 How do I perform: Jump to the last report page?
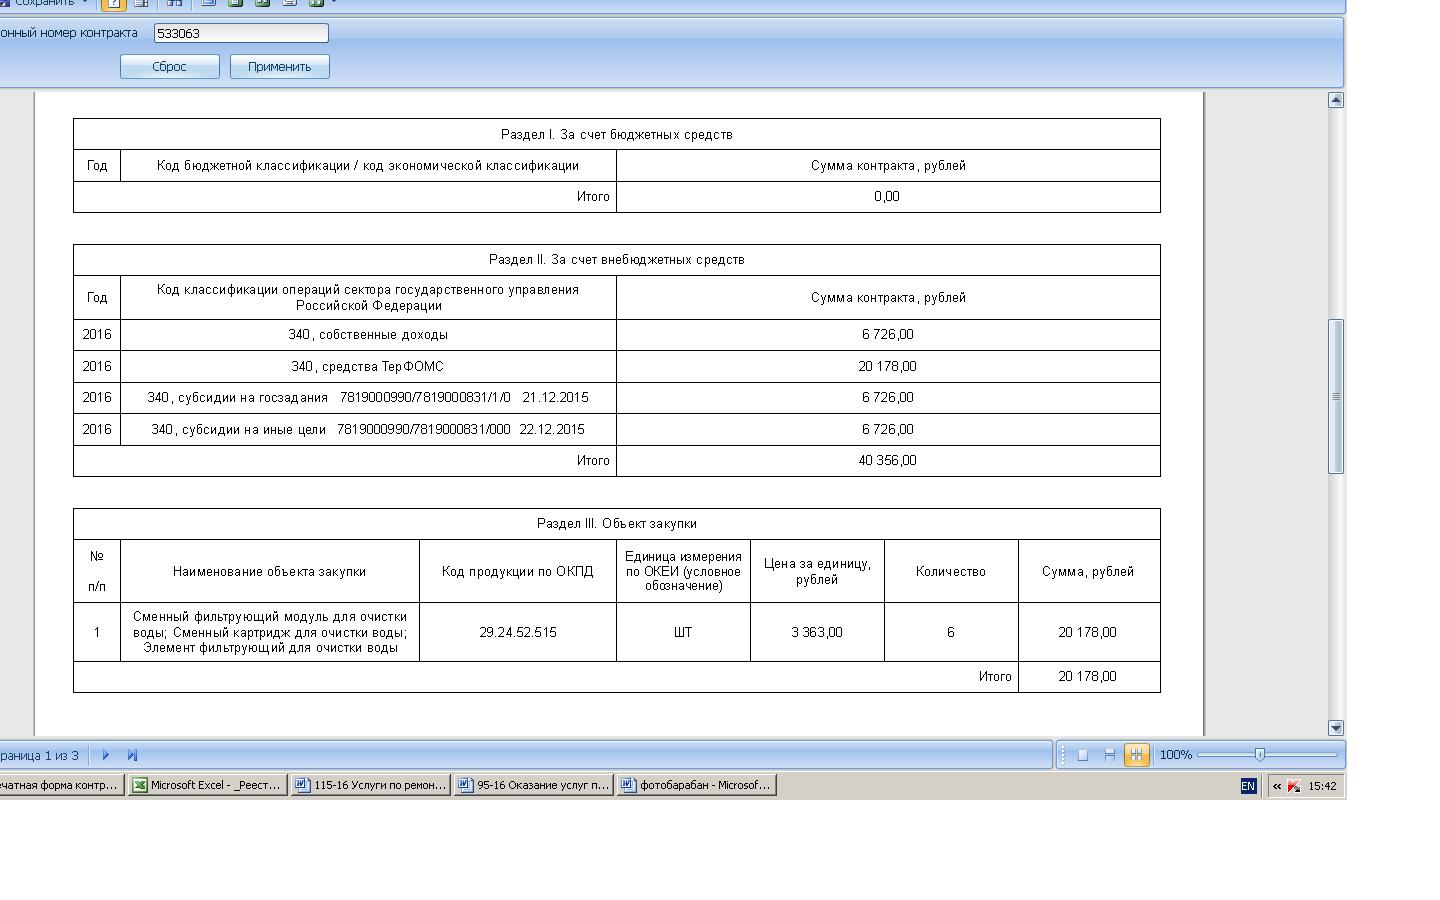coord(132,755)
